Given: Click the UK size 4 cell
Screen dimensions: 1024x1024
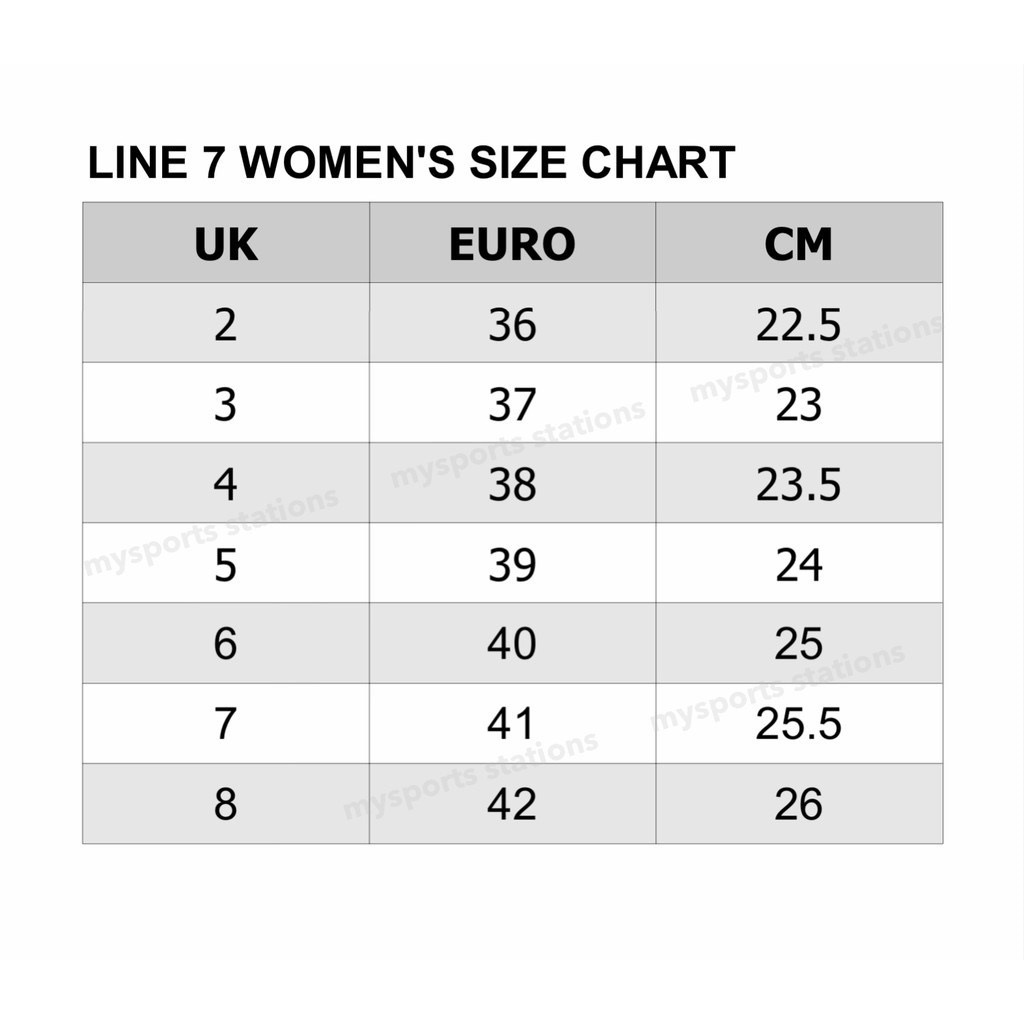Looking at the screenshot, I should click(226, 484).
